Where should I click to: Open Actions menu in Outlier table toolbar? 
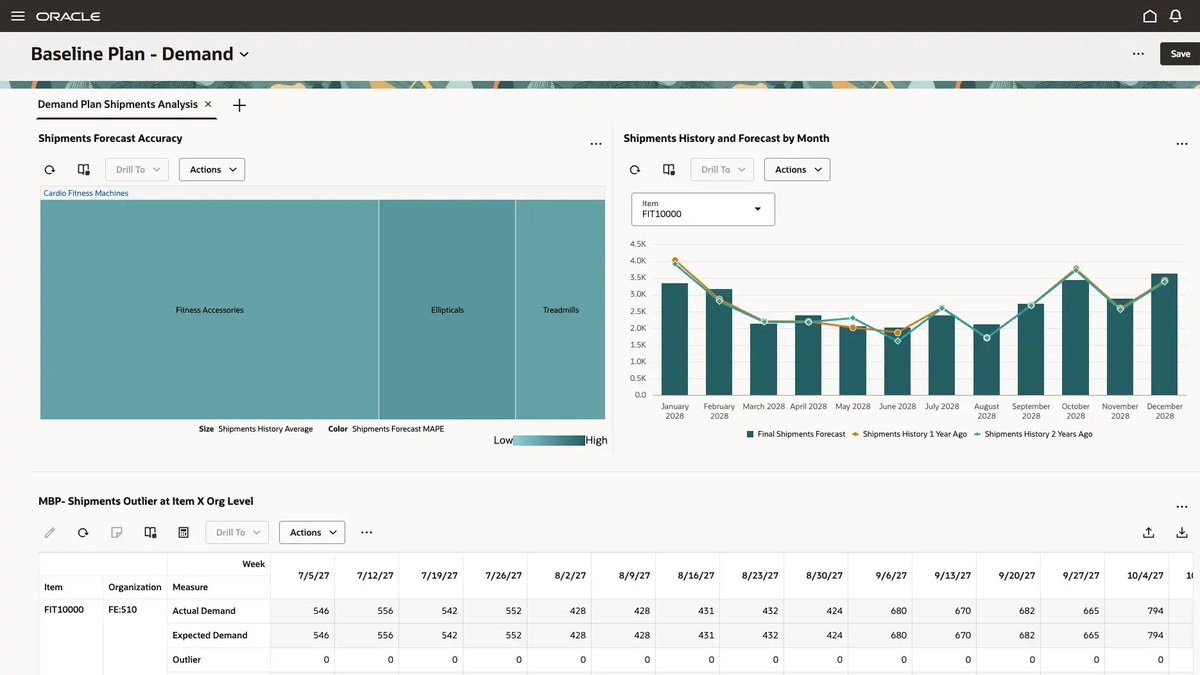coord(312,533)
